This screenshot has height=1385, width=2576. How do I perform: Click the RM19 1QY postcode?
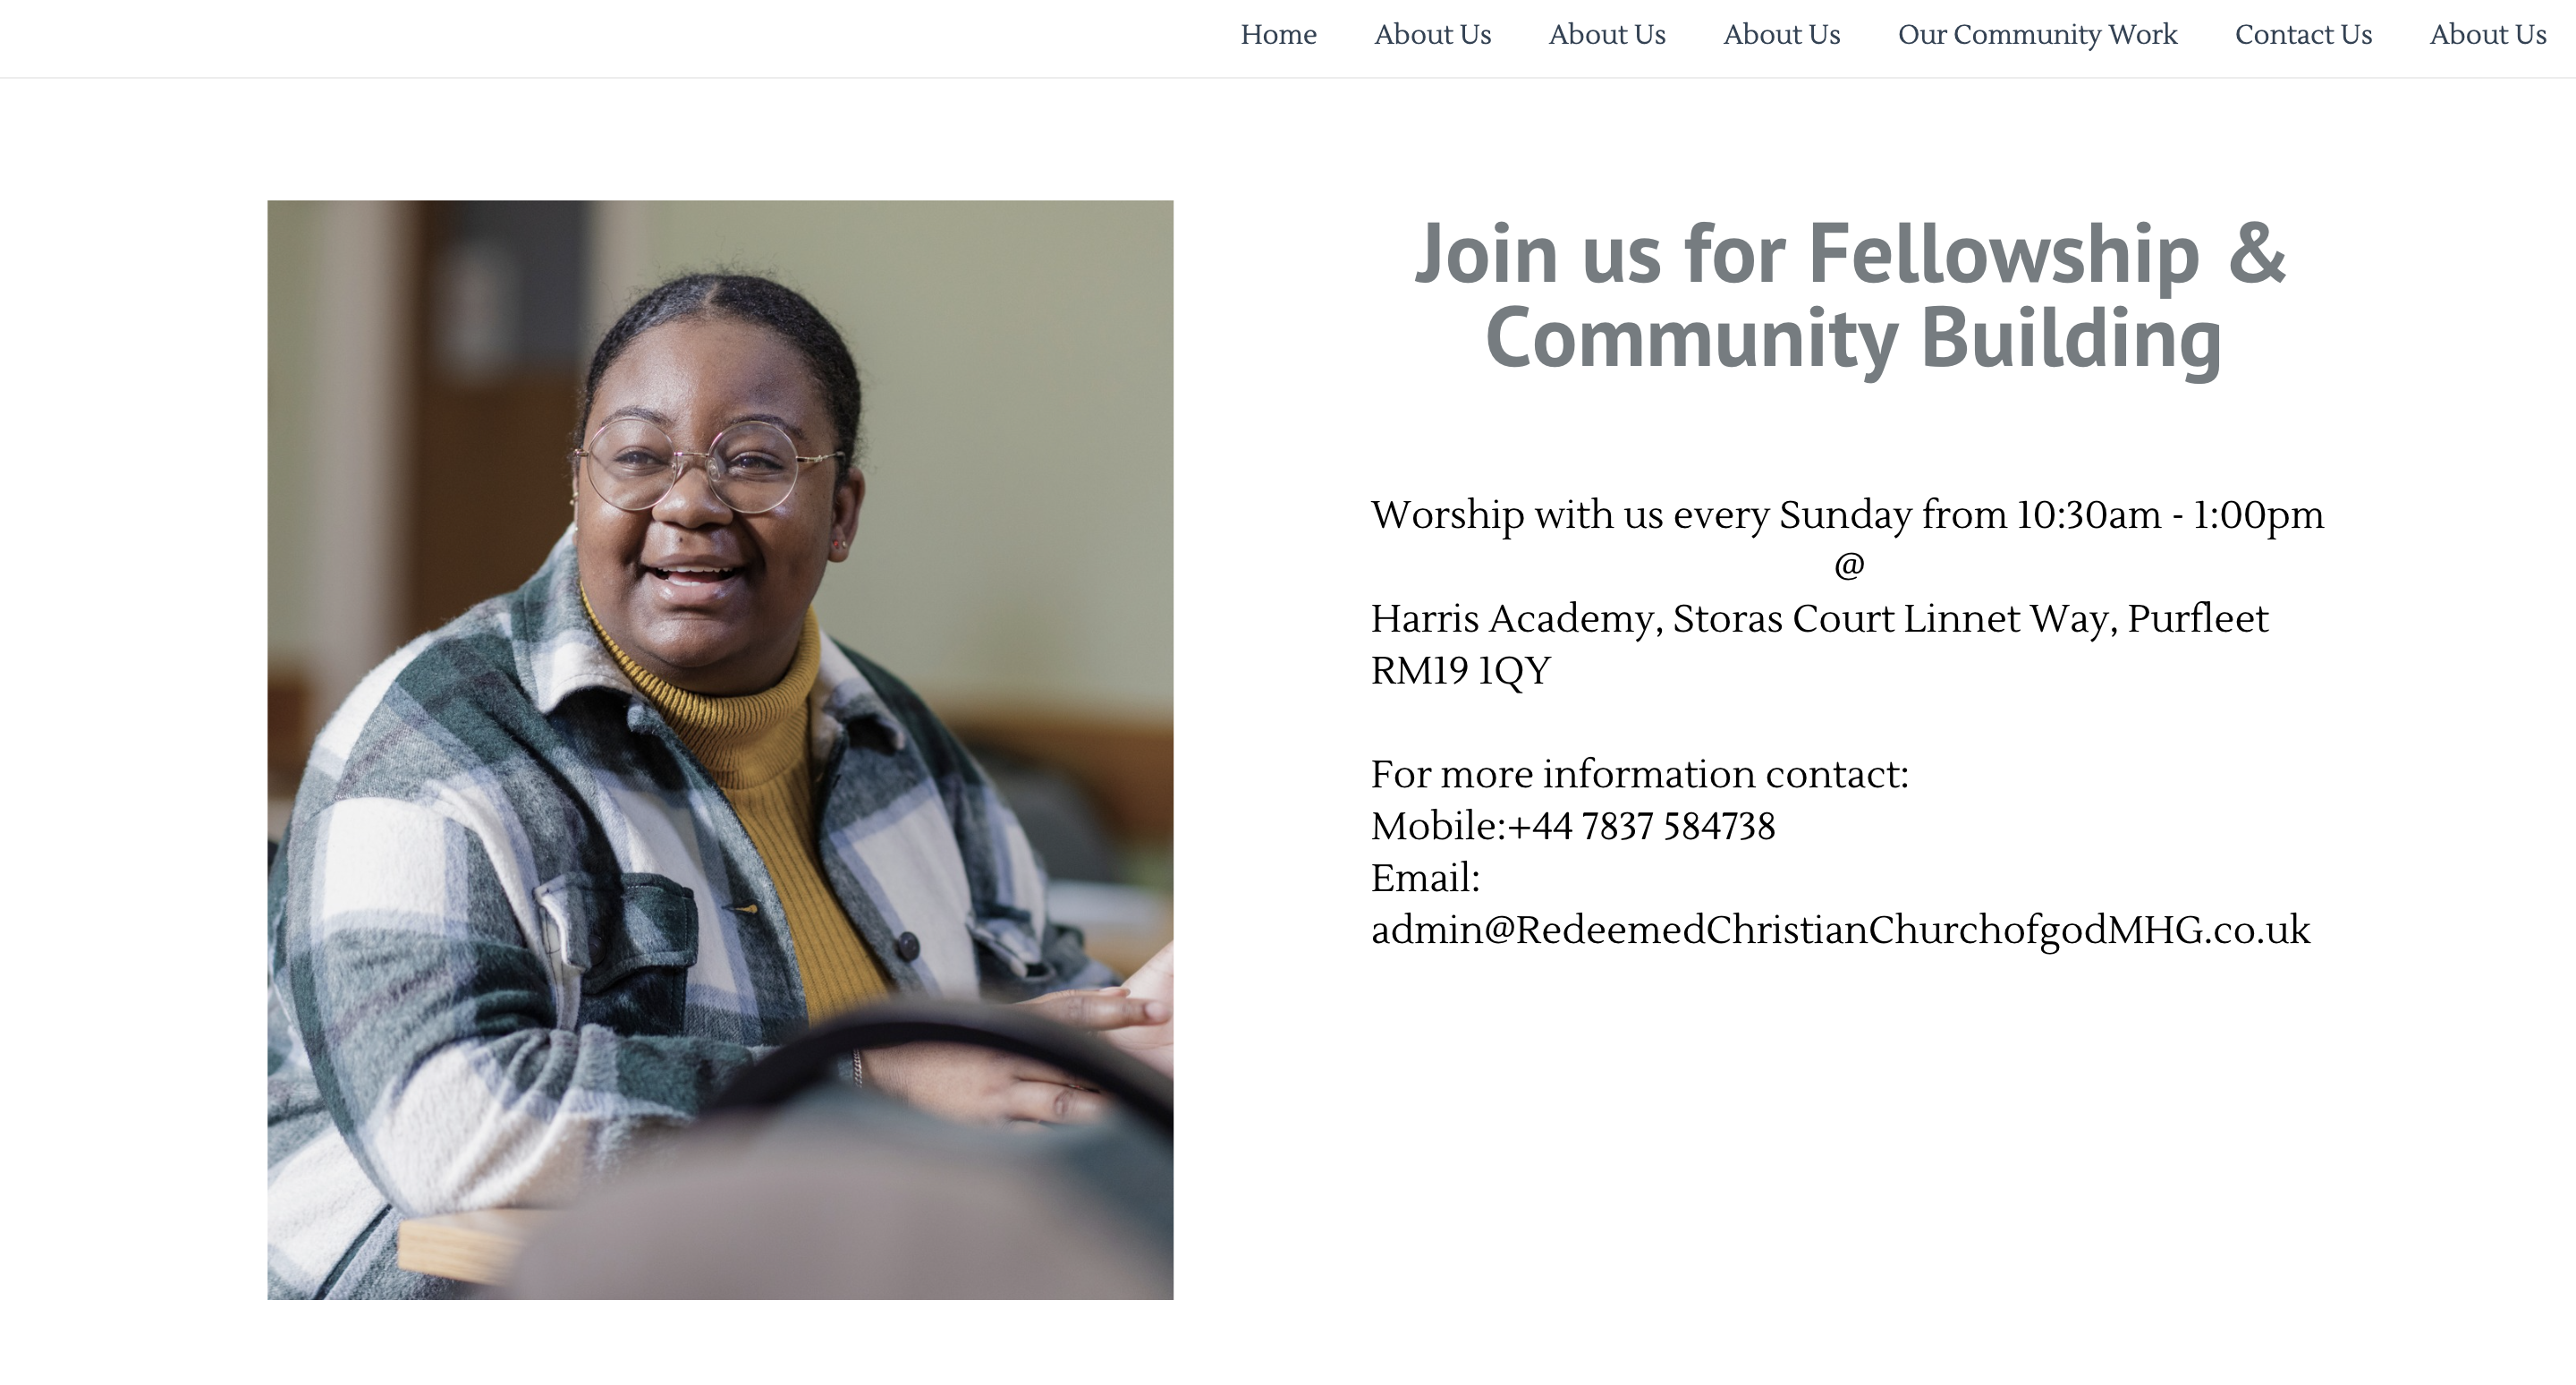point(1460,671)
